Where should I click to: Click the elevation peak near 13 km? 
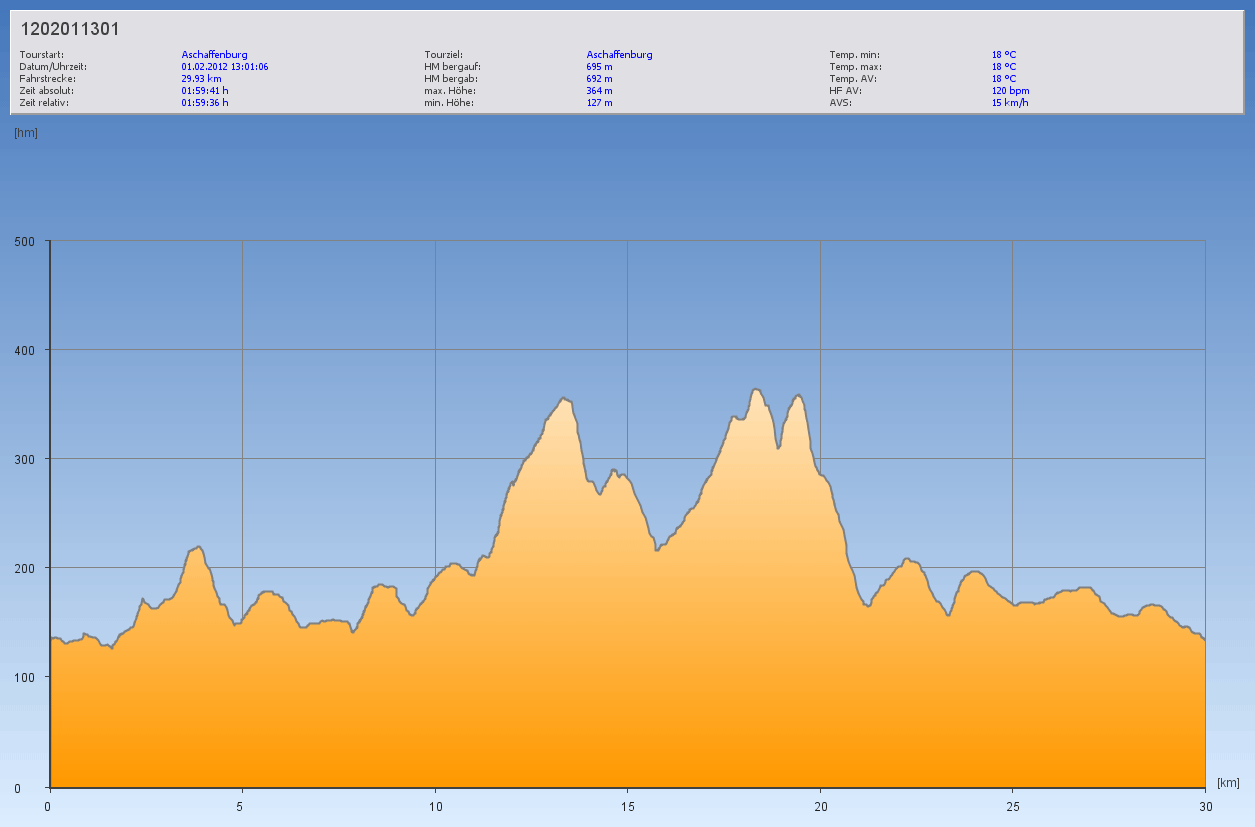coord(563,399)
